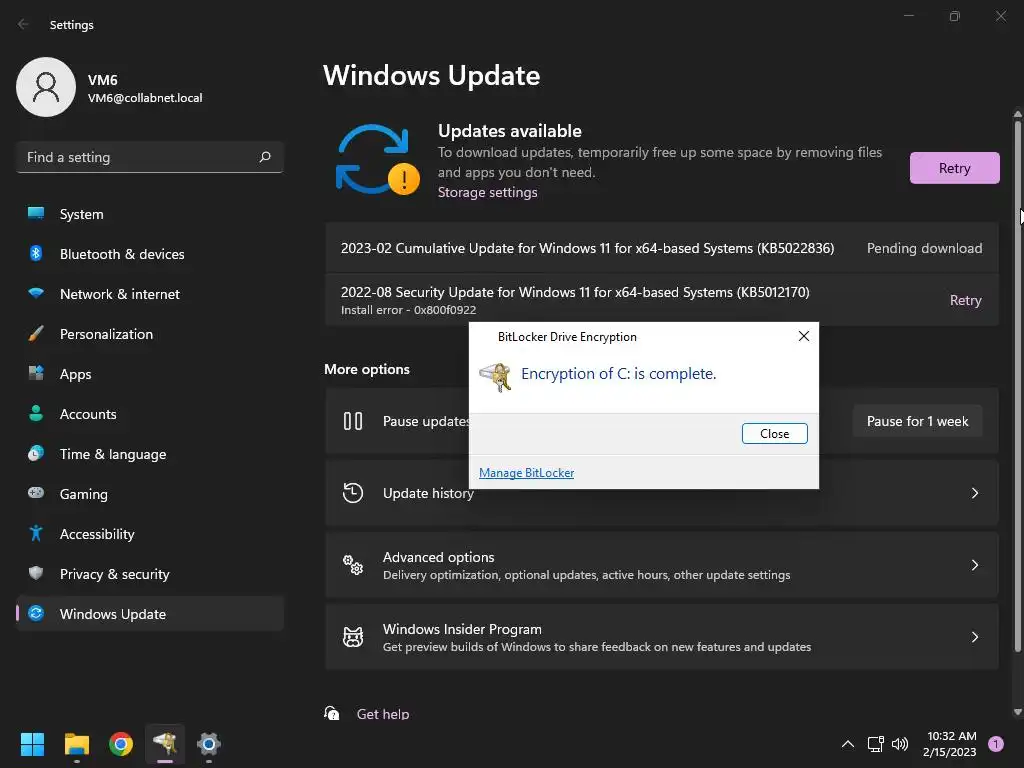Click Install error - 0x800f0922 text
1024x768 pixels.
[x=408, y=310]
